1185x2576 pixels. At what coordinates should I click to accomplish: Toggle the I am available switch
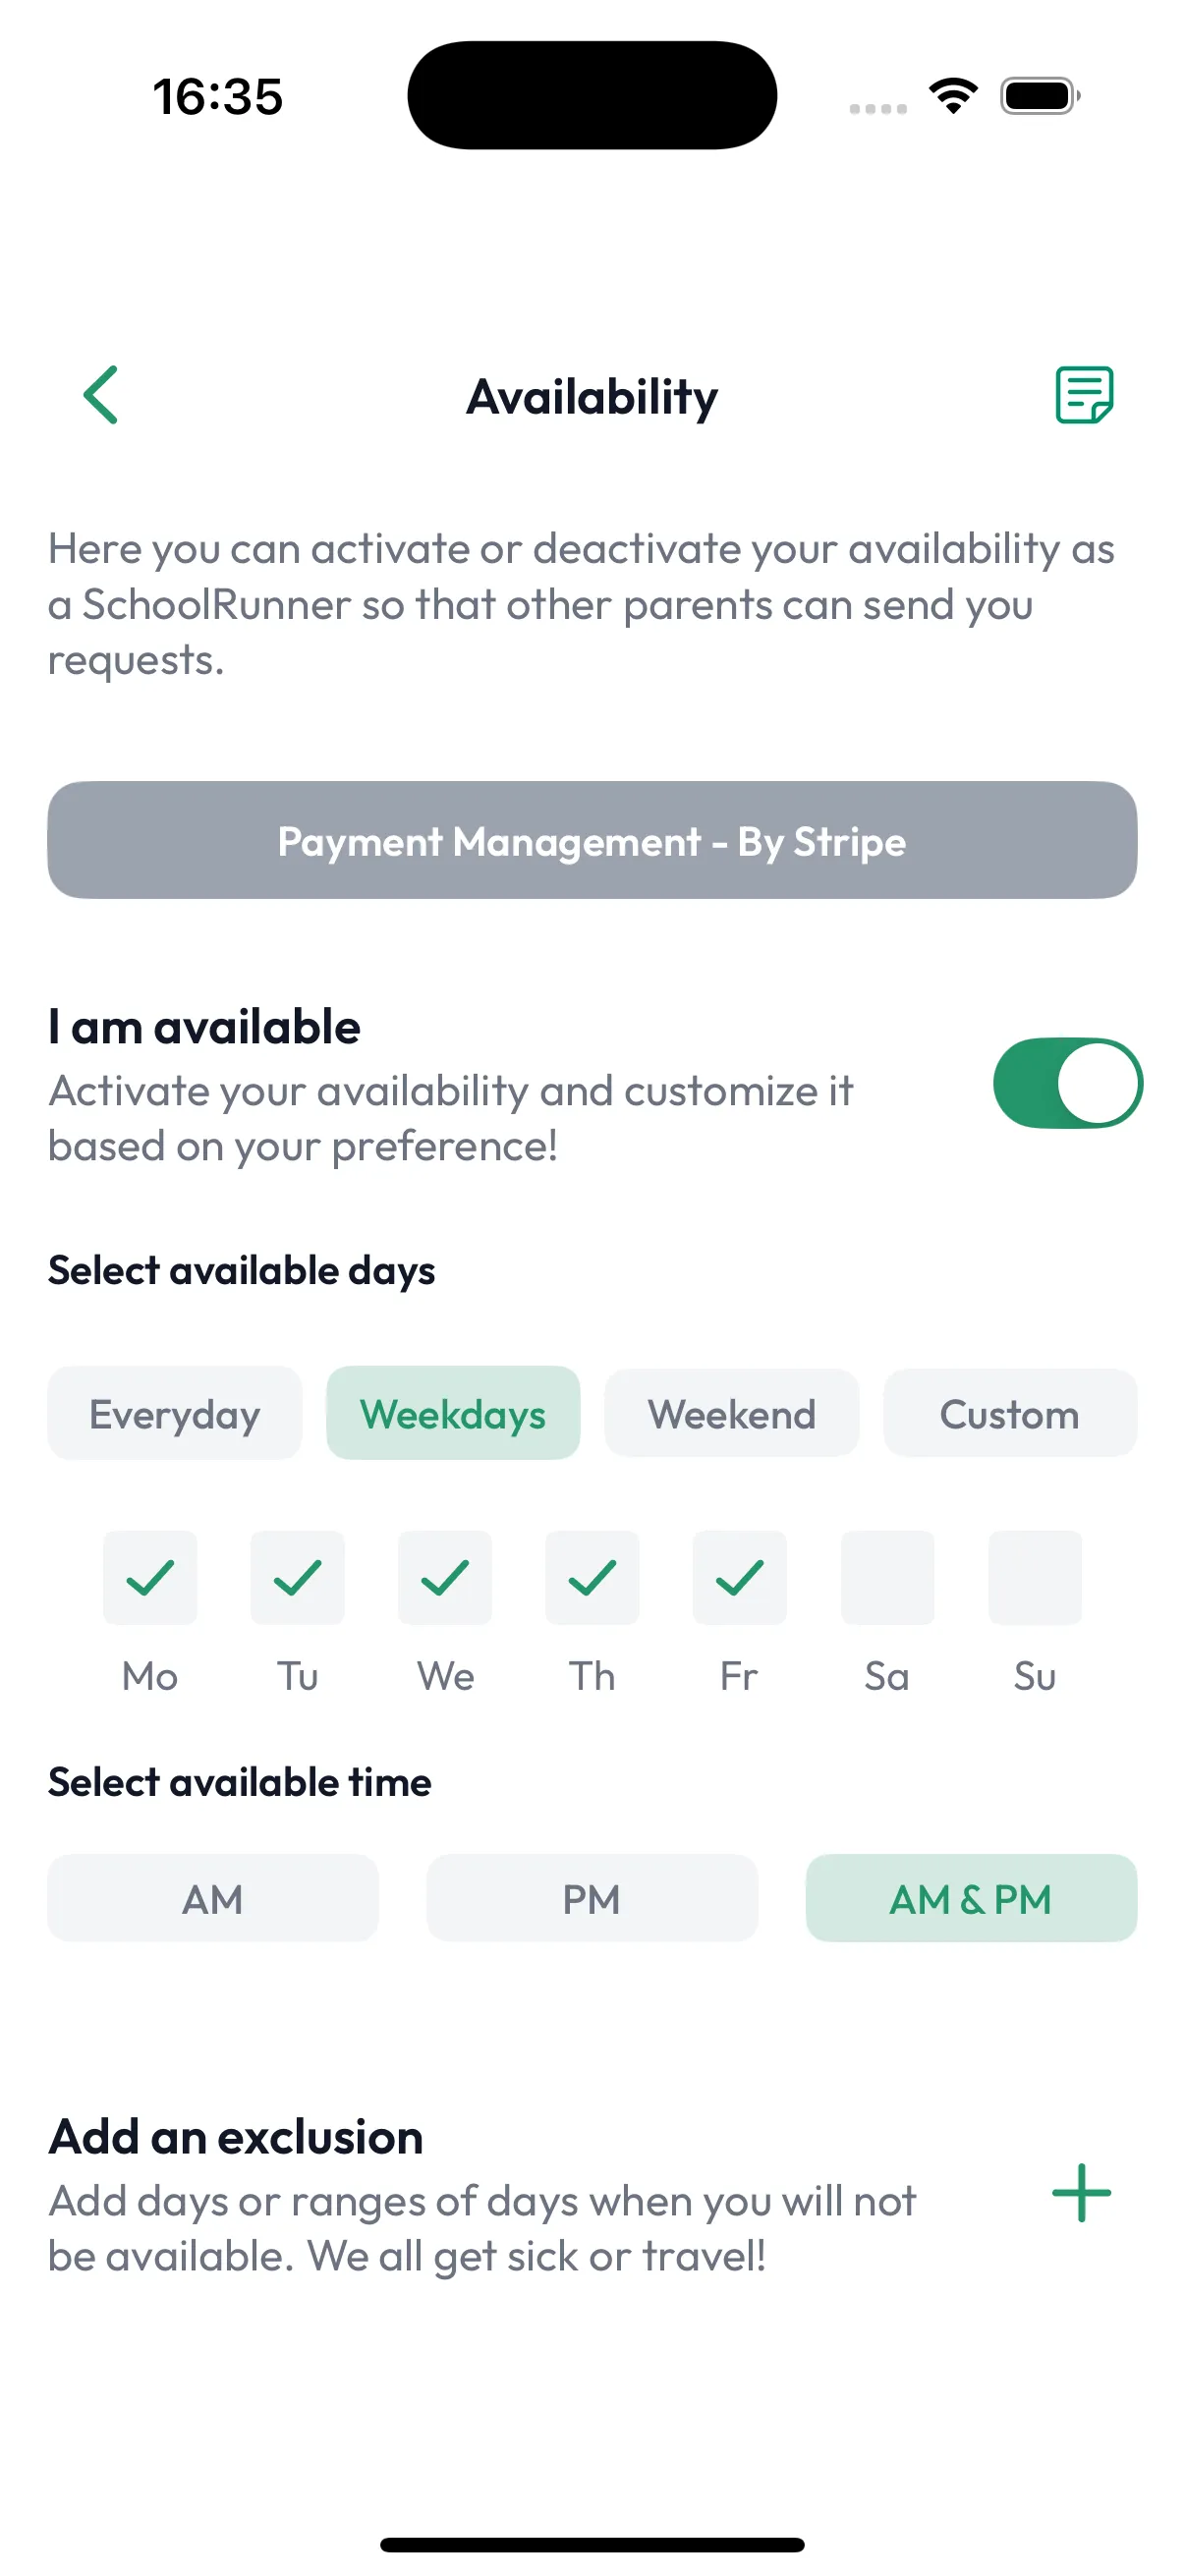point(1067,1083)
